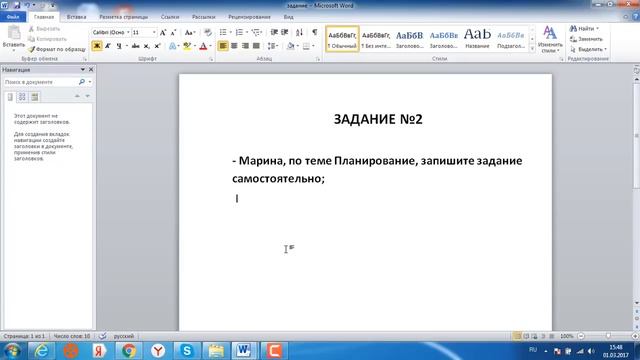
Task: Open the Text Effects icon
Action: (x=172, y=46)
